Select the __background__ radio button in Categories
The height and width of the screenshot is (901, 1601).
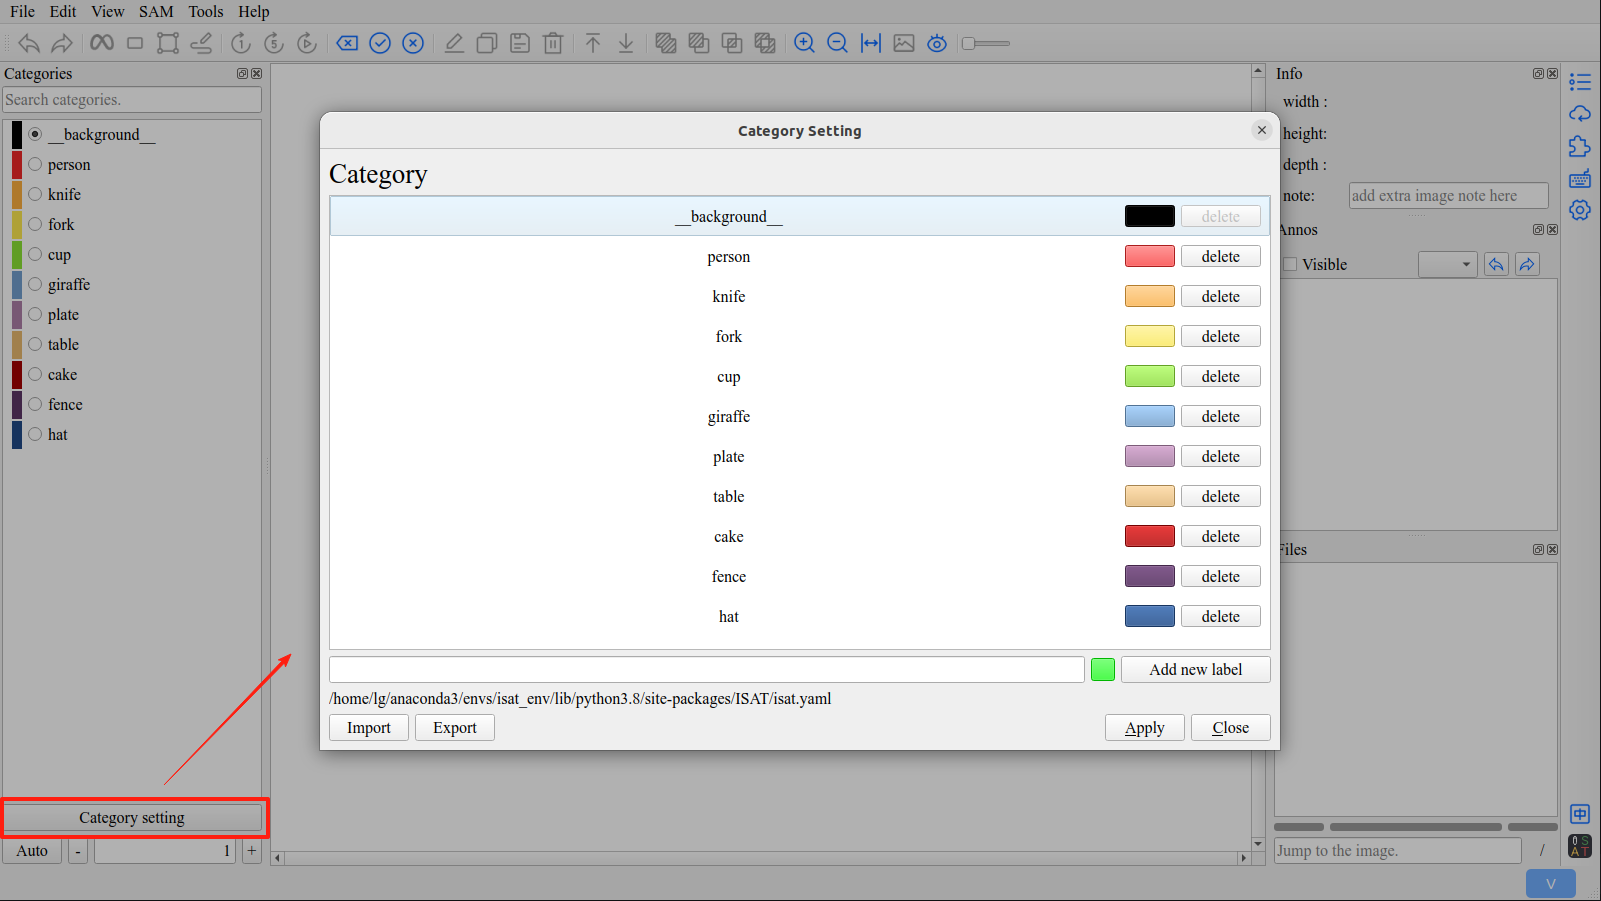point(35,134)
